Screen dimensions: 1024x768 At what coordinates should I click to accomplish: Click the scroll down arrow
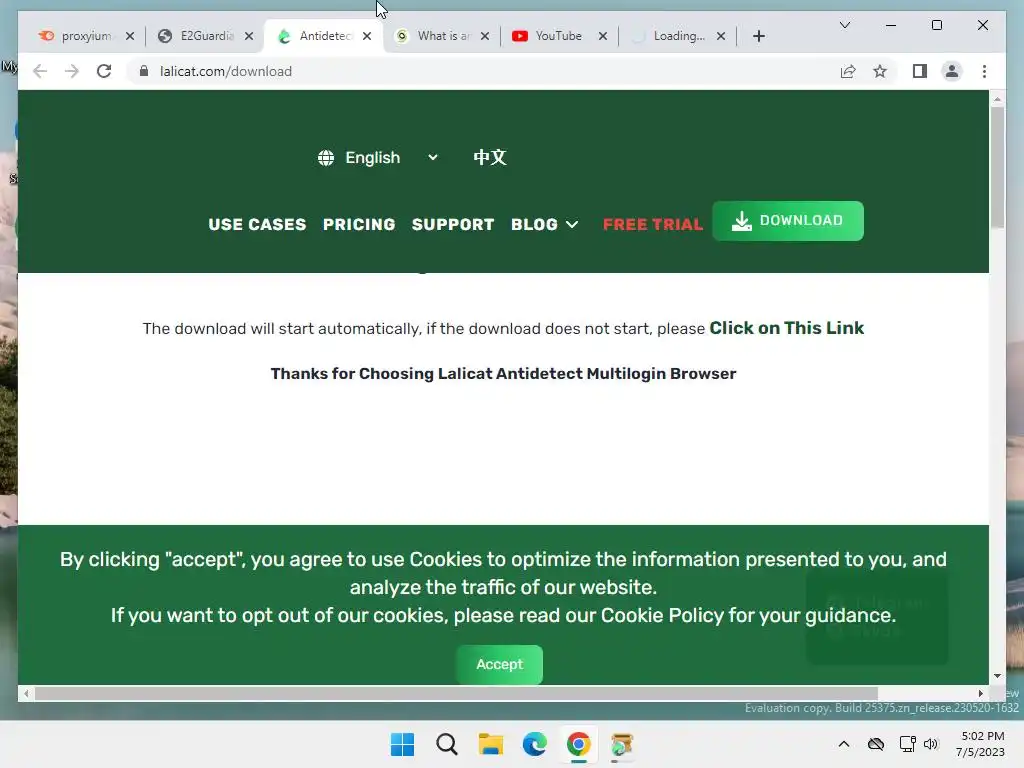tap(997, 676)
